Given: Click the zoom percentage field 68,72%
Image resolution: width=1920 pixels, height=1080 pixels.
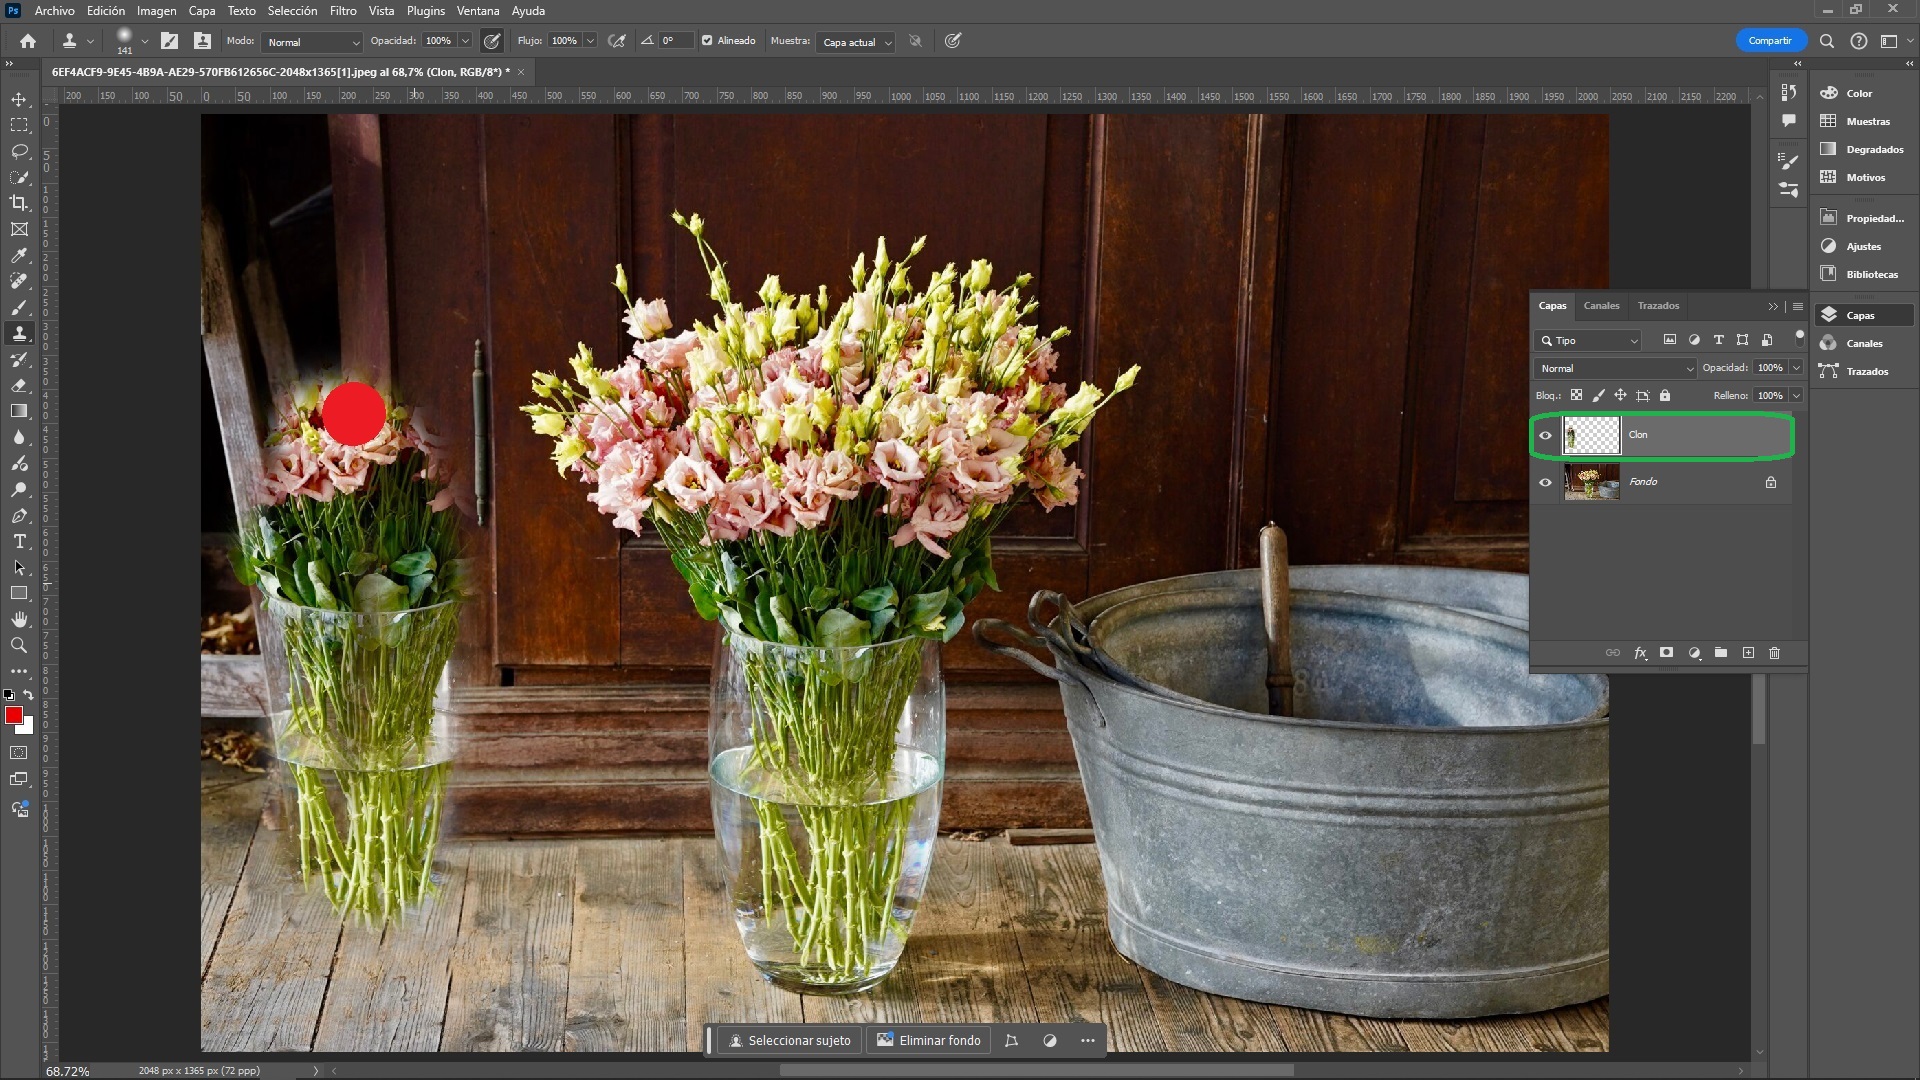Looking at the screenshot, I should point(68,1071).
